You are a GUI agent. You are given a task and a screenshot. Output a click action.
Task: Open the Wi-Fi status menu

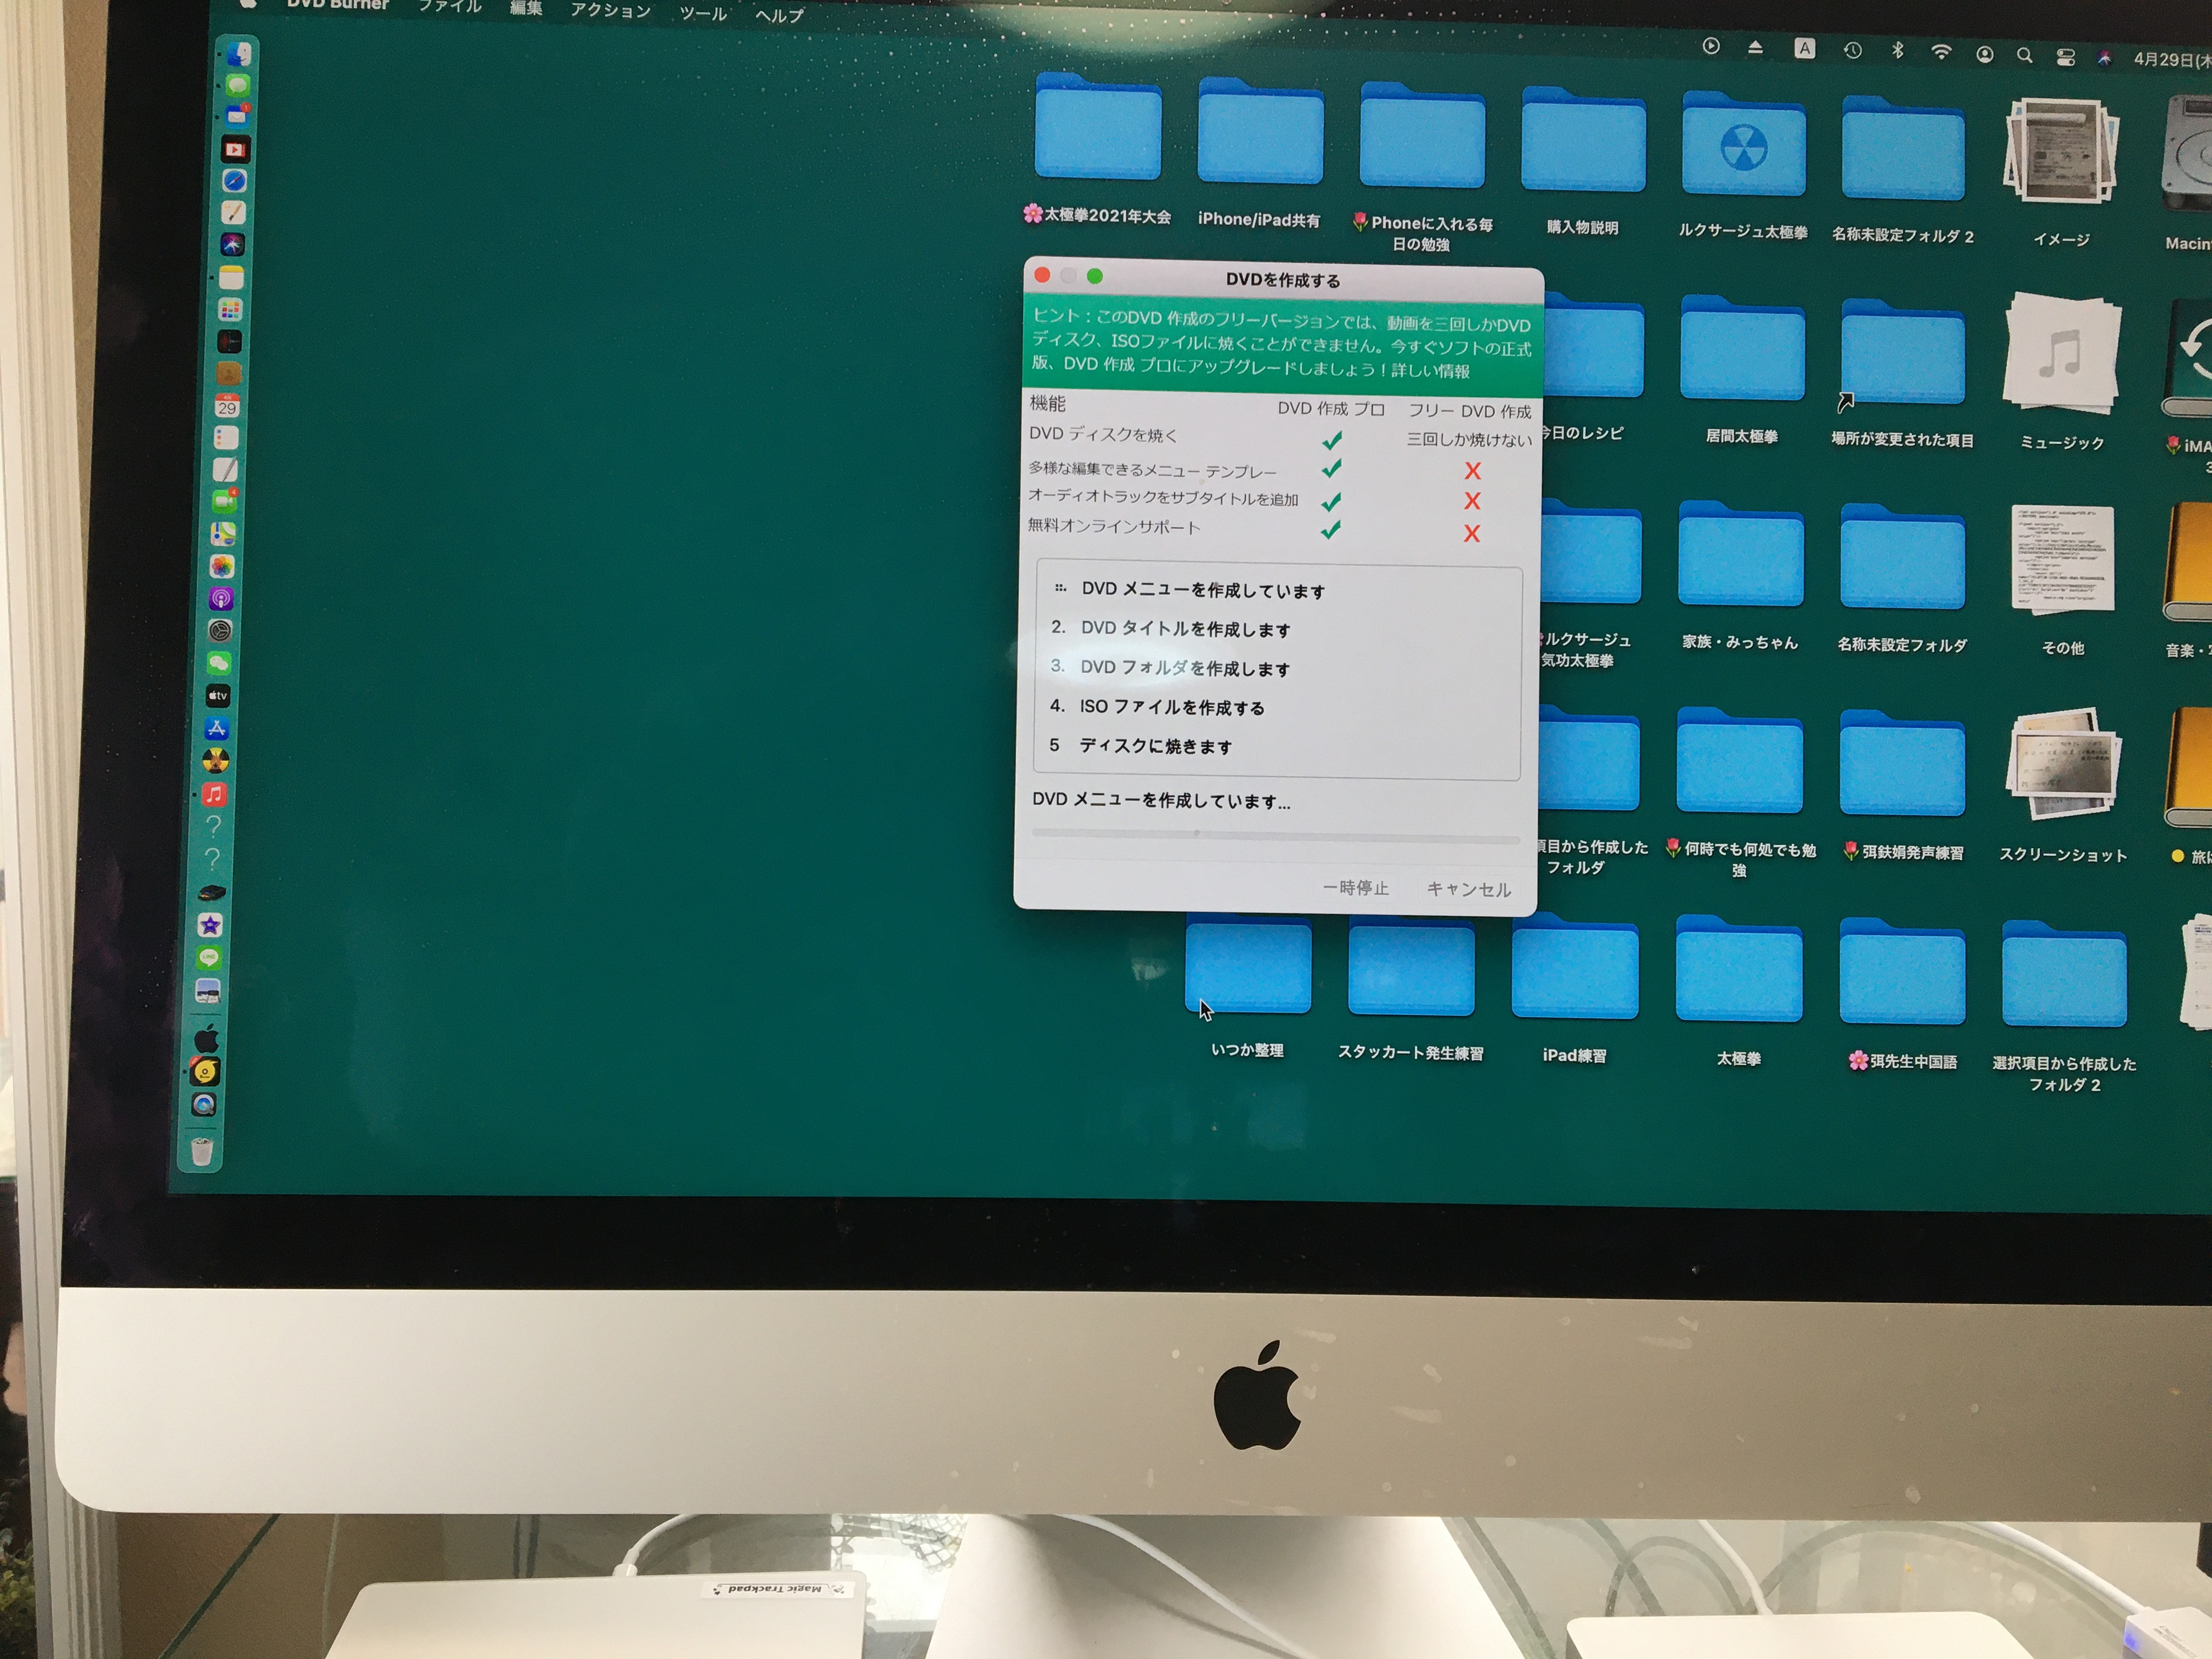1940,52
